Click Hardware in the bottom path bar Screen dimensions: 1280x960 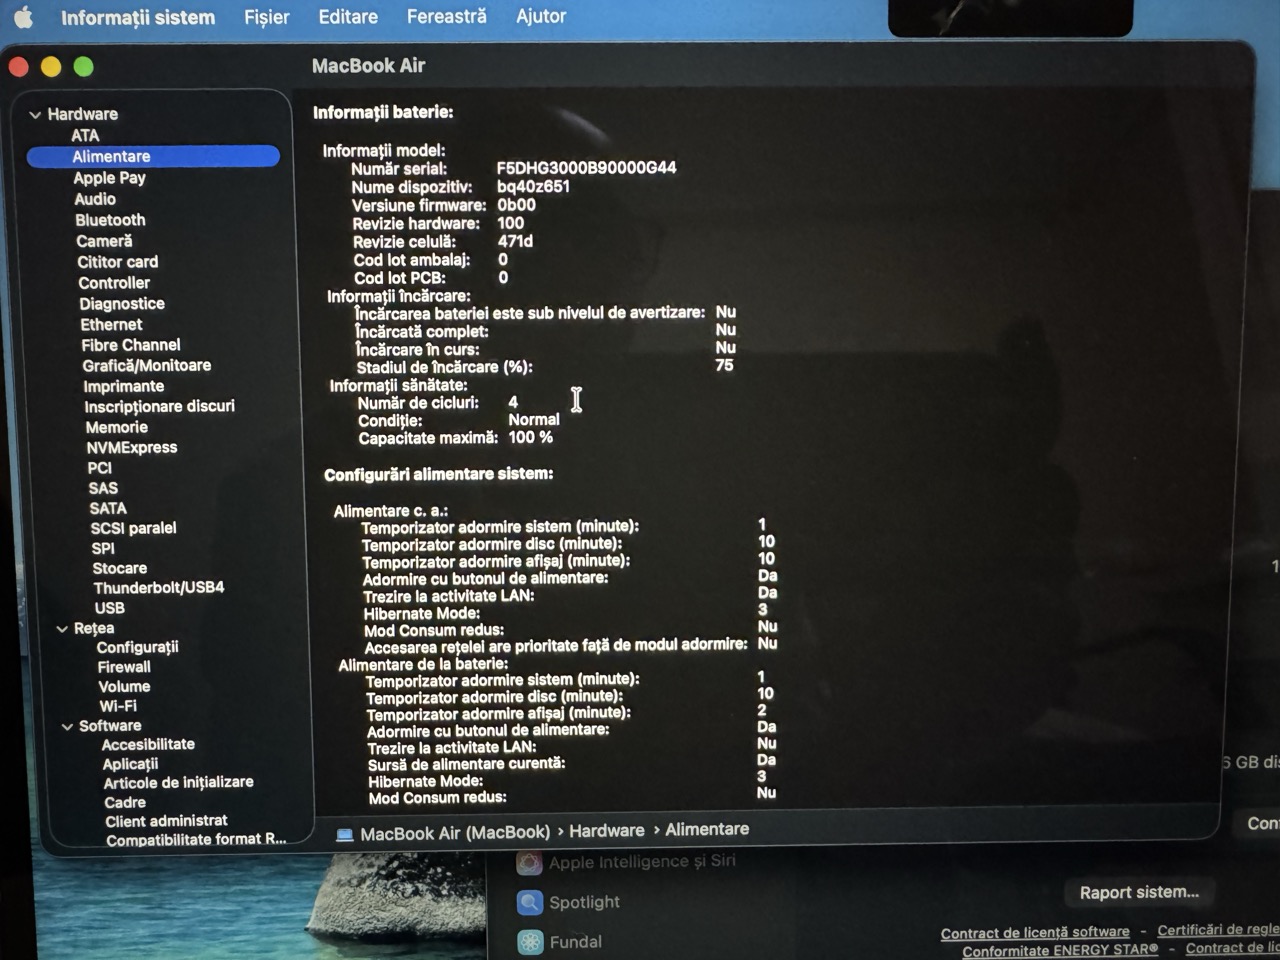[x=606, y=831]
